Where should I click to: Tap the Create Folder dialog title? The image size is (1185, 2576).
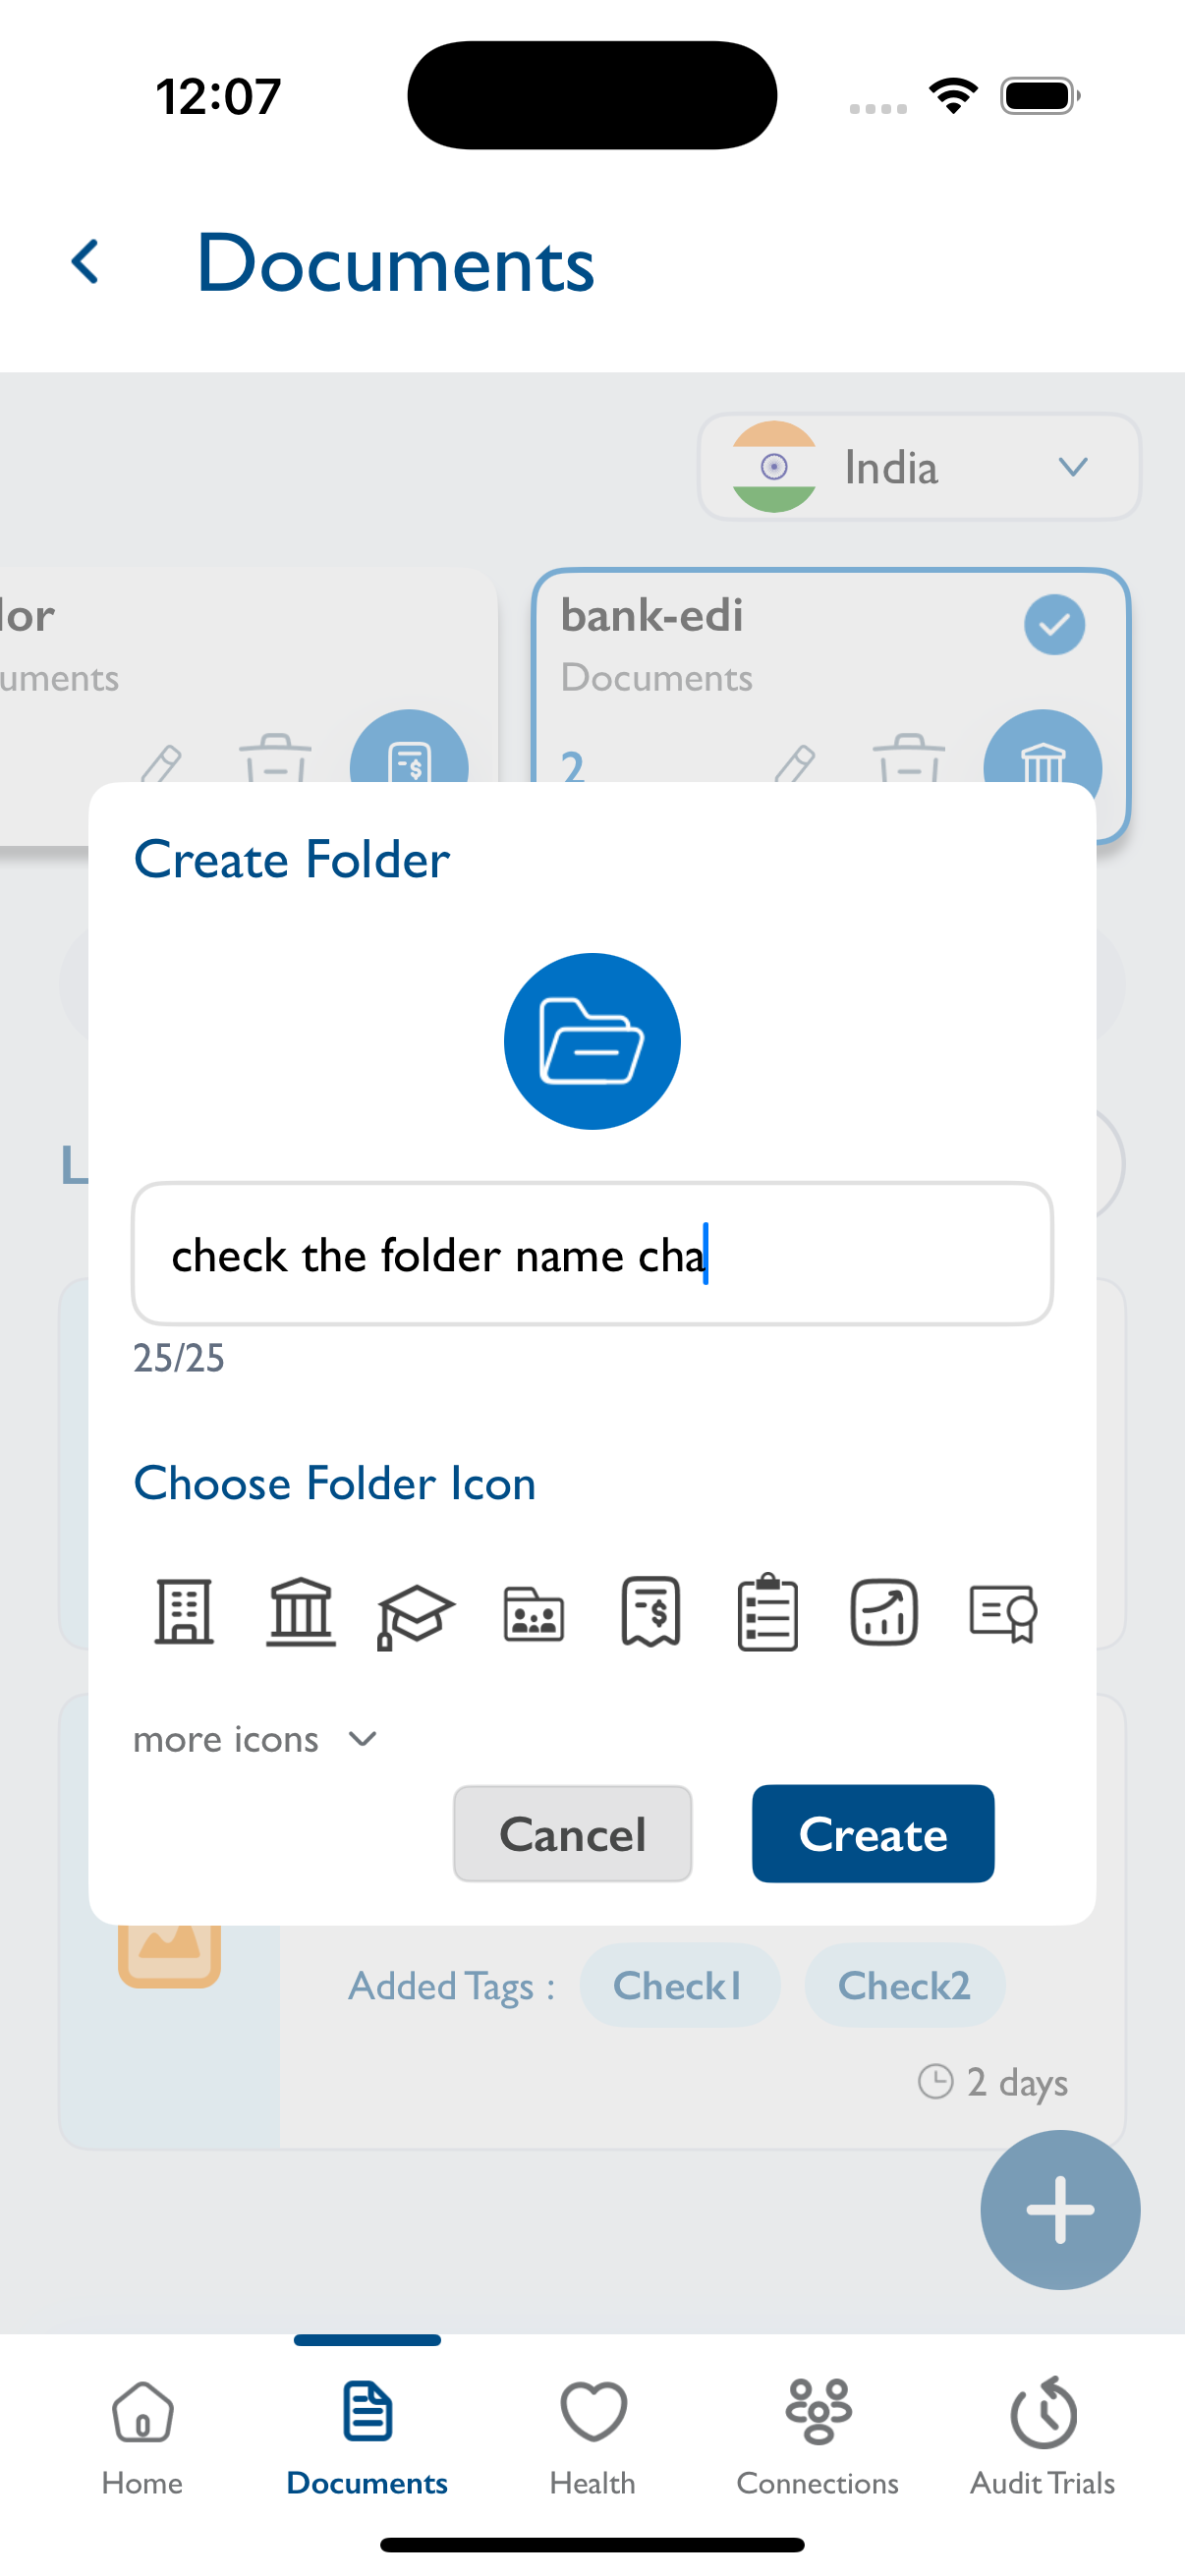(292, 859)
